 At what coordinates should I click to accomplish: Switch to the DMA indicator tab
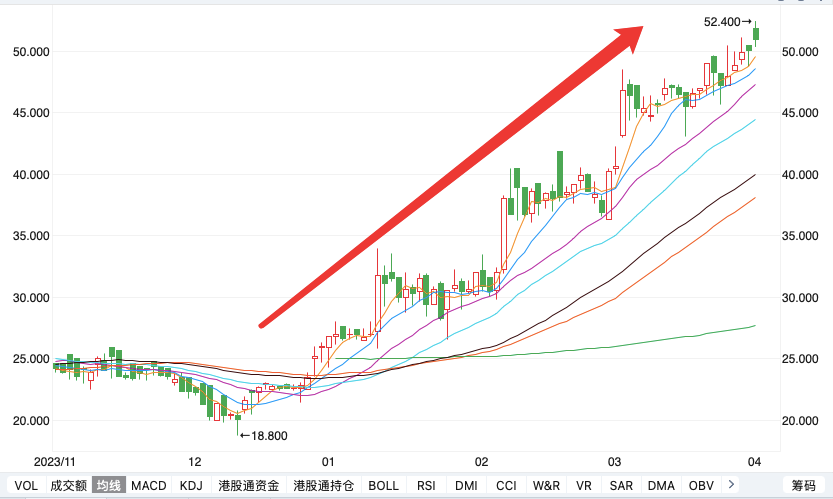point(661,486)
